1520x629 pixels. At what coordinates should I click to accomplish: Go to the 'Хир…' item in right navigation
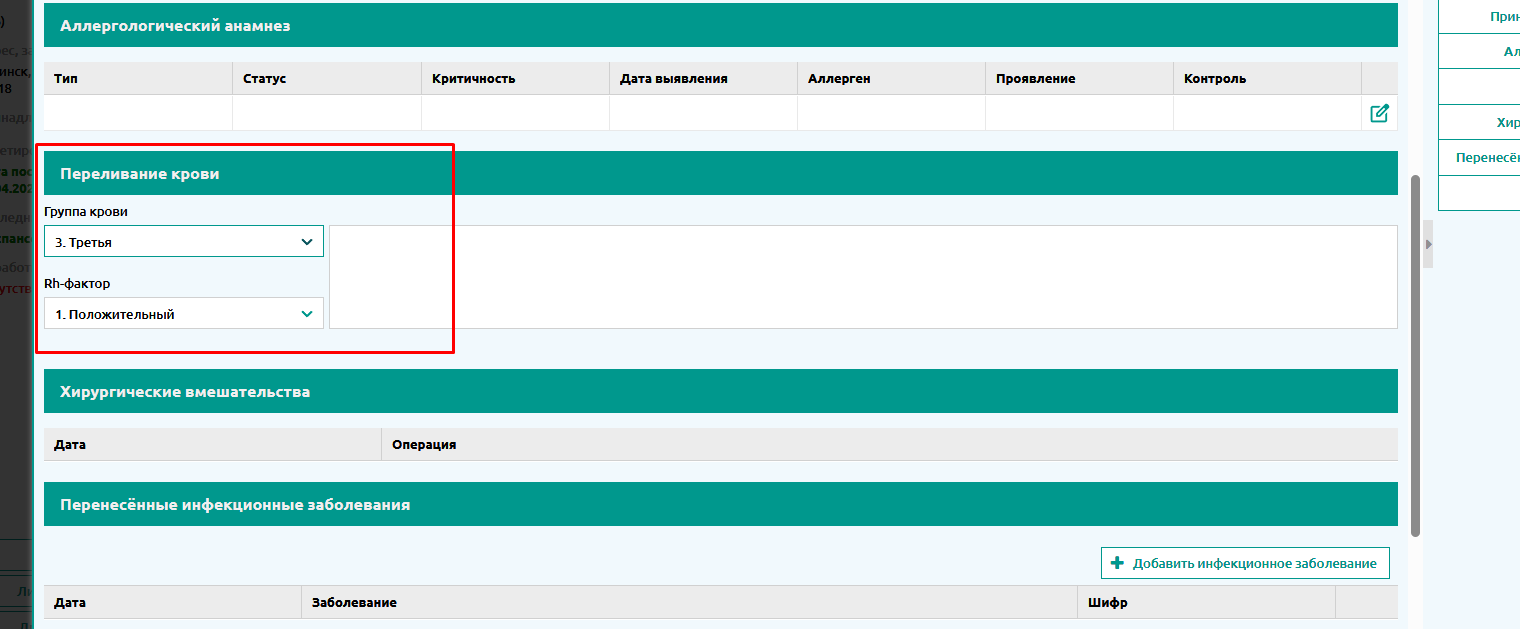coord(1506,122)
